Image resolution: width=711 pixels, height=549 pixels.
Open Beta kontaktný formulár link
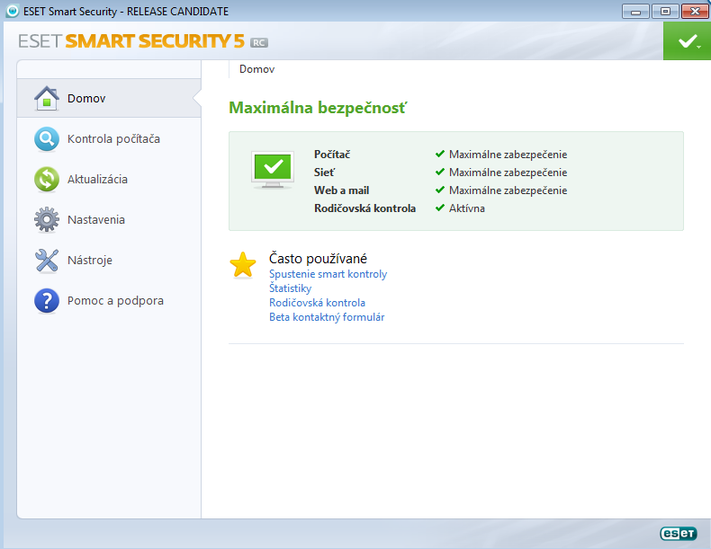[x=326, y=317]
